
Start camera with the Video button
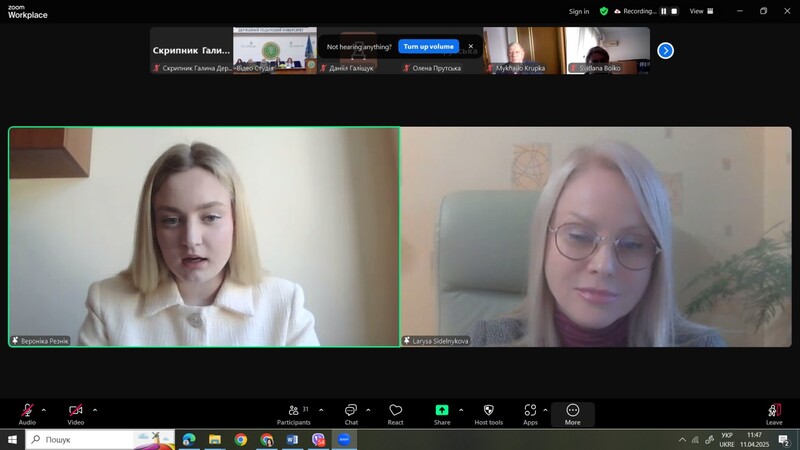click(76, 414)
